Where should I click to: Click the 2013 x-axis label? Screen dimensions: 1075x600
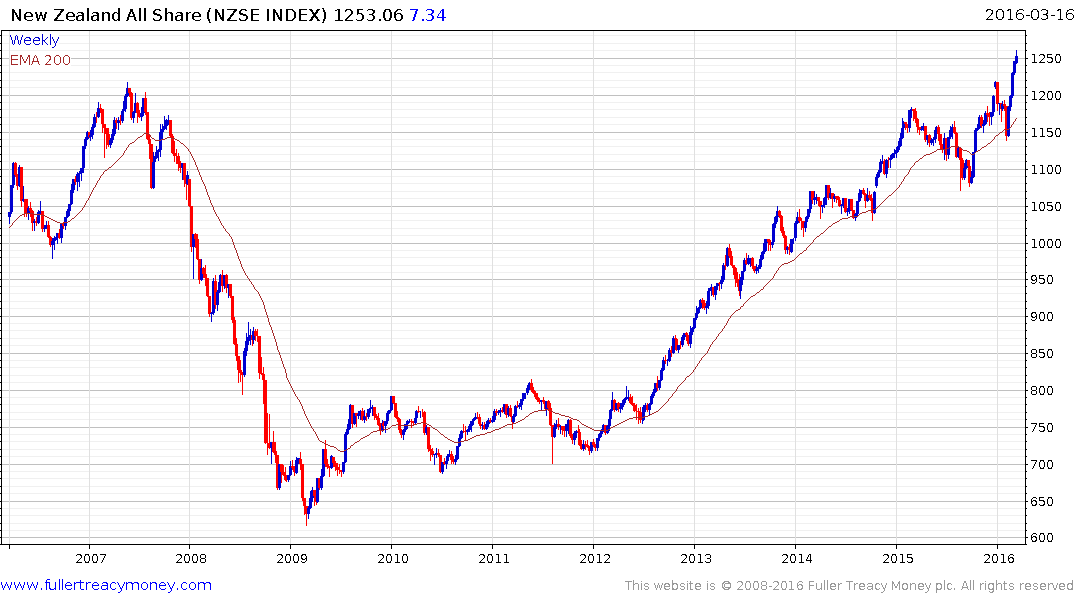click(x=696, y=558)
